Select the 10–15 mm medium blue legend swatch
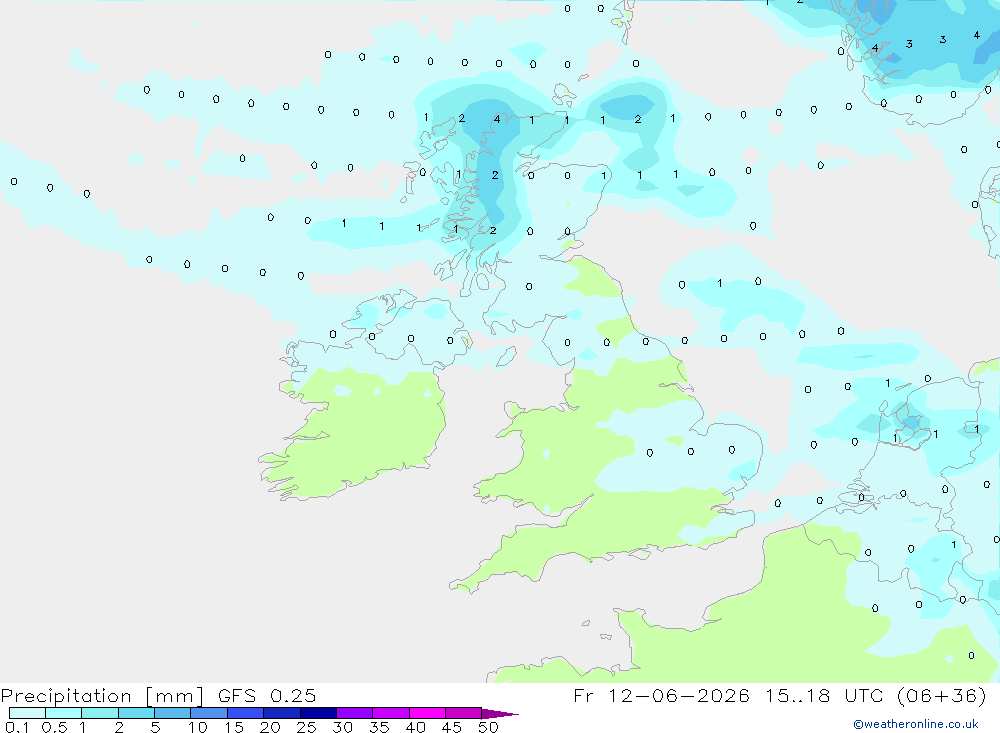Screen dimensions: 1000x733 [209, 713]
